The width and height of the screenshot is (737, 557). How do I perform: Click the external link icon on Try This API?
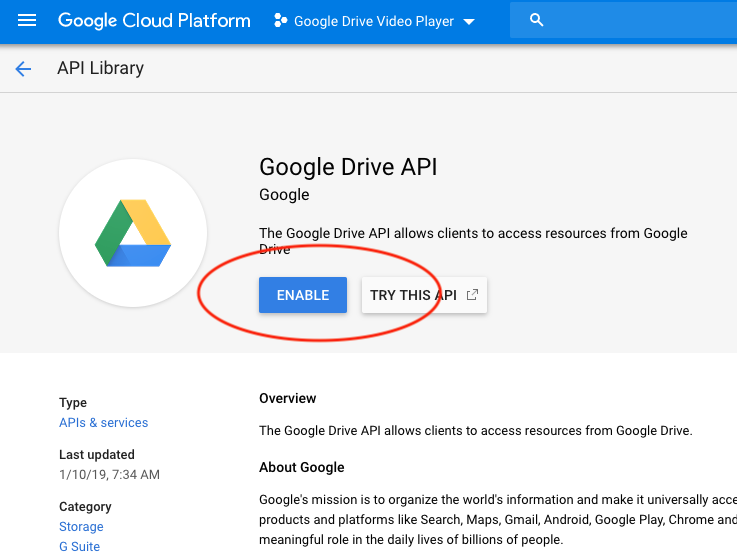(473, 295)
